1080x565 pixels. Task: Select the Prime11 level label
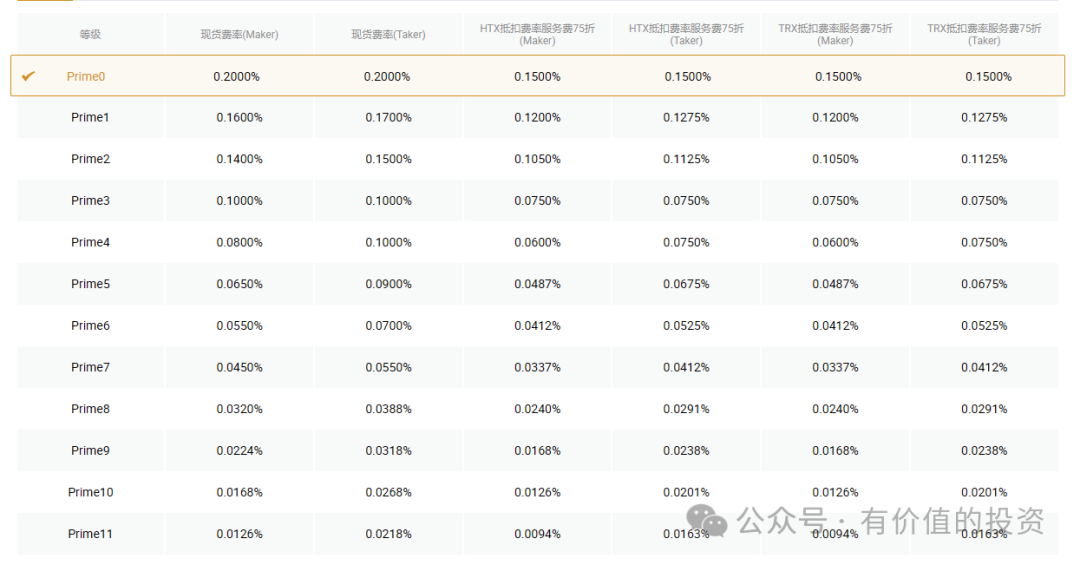pos(90,534)
